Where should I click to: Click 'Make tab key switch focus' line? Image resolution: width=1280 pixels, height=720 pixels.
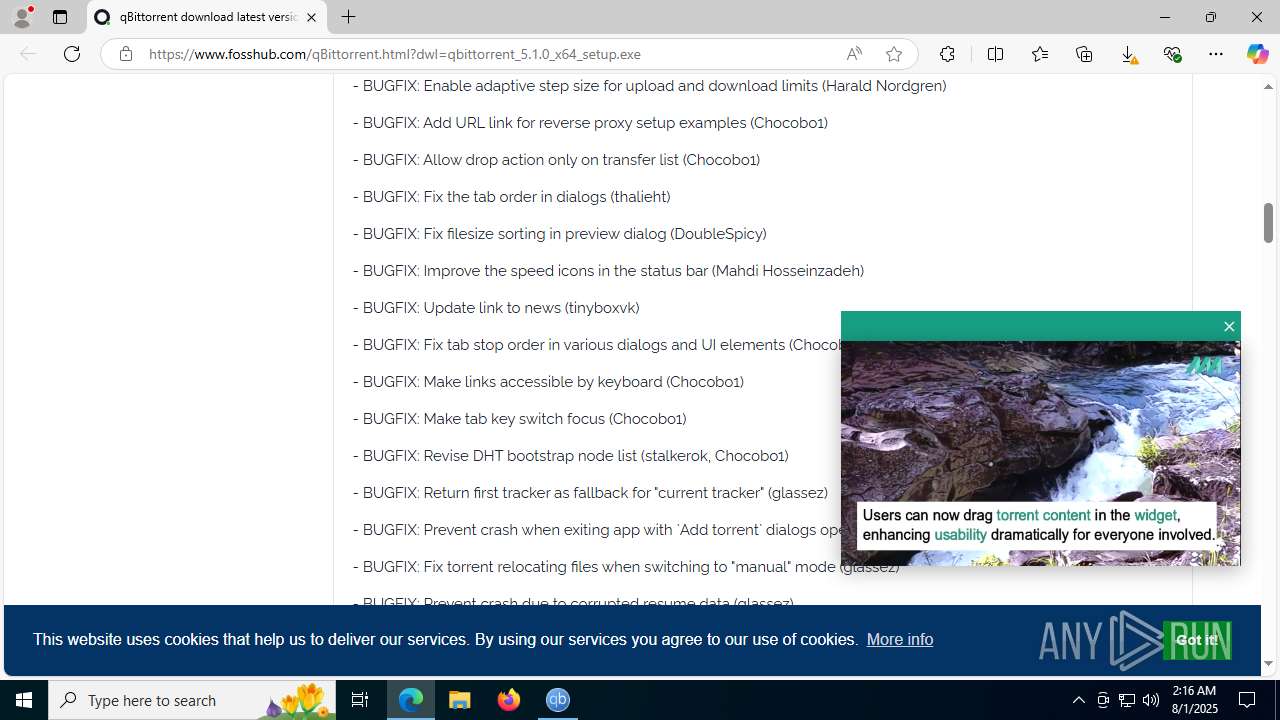click(519, 419)
